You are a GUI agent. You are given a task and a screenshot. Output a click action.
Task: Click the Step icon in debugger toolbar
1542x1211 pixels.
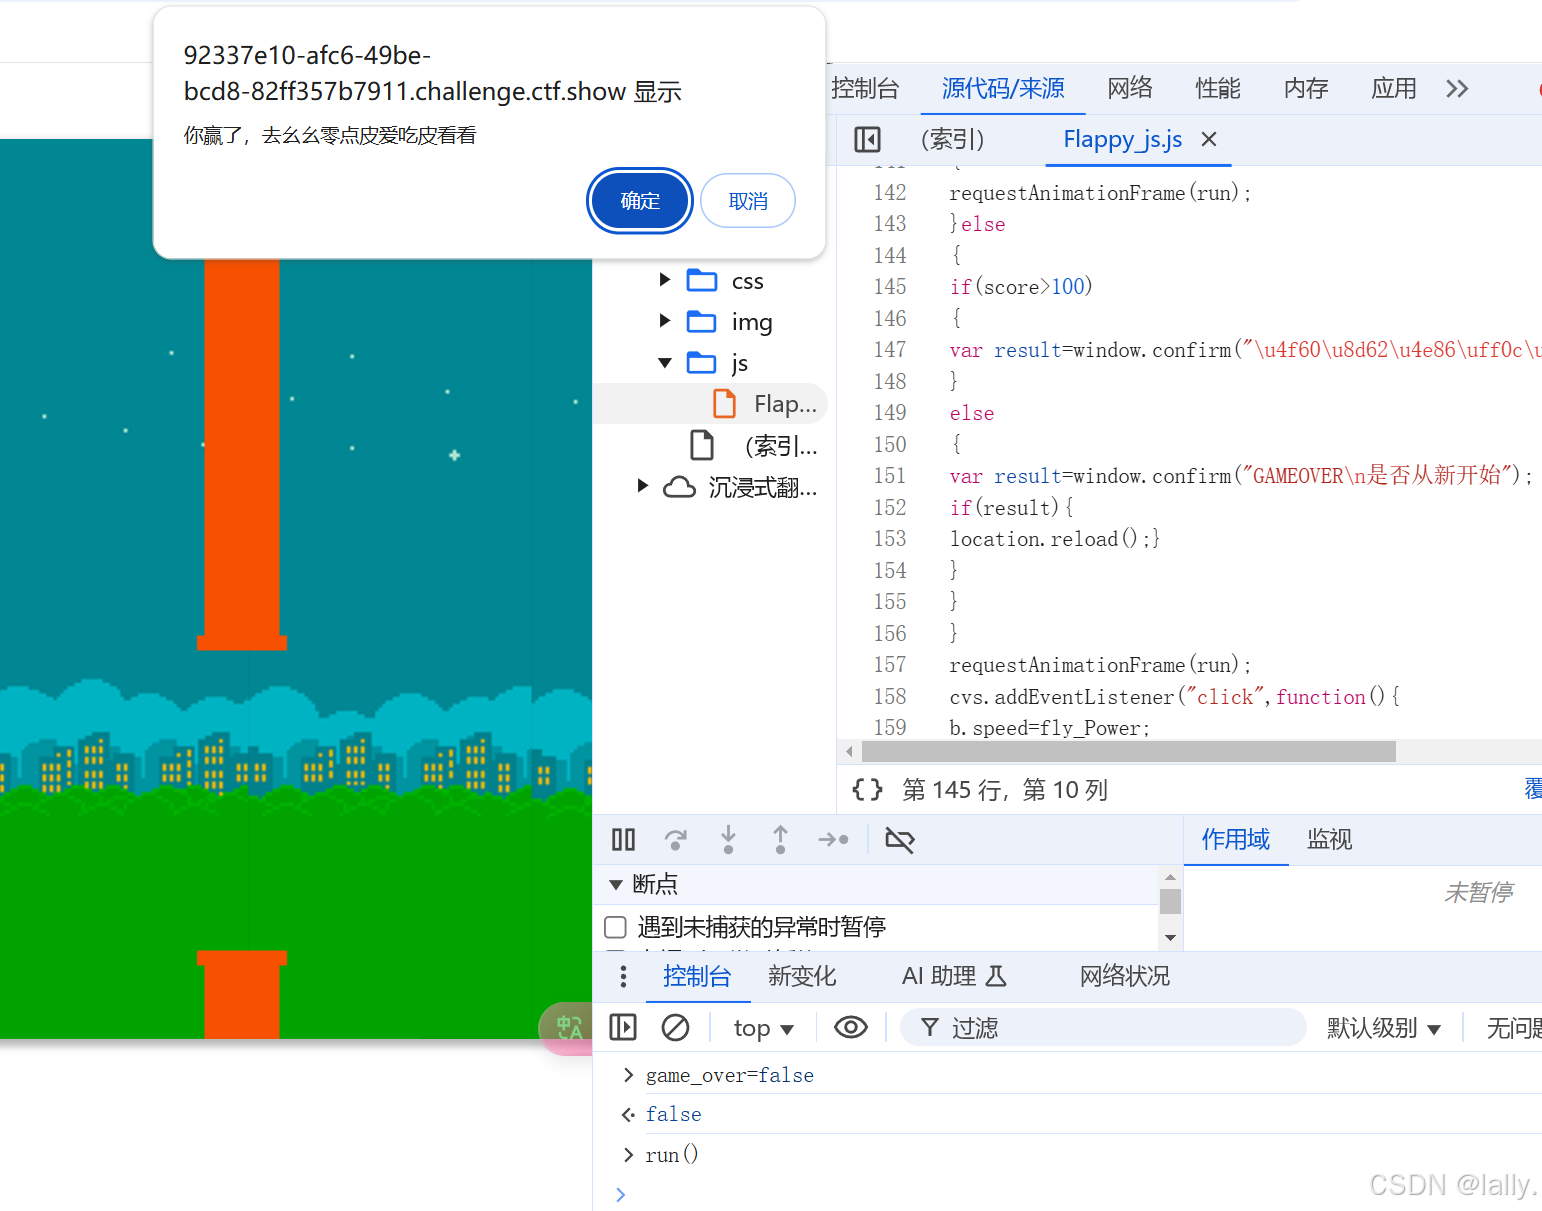[x=833, y=840]
